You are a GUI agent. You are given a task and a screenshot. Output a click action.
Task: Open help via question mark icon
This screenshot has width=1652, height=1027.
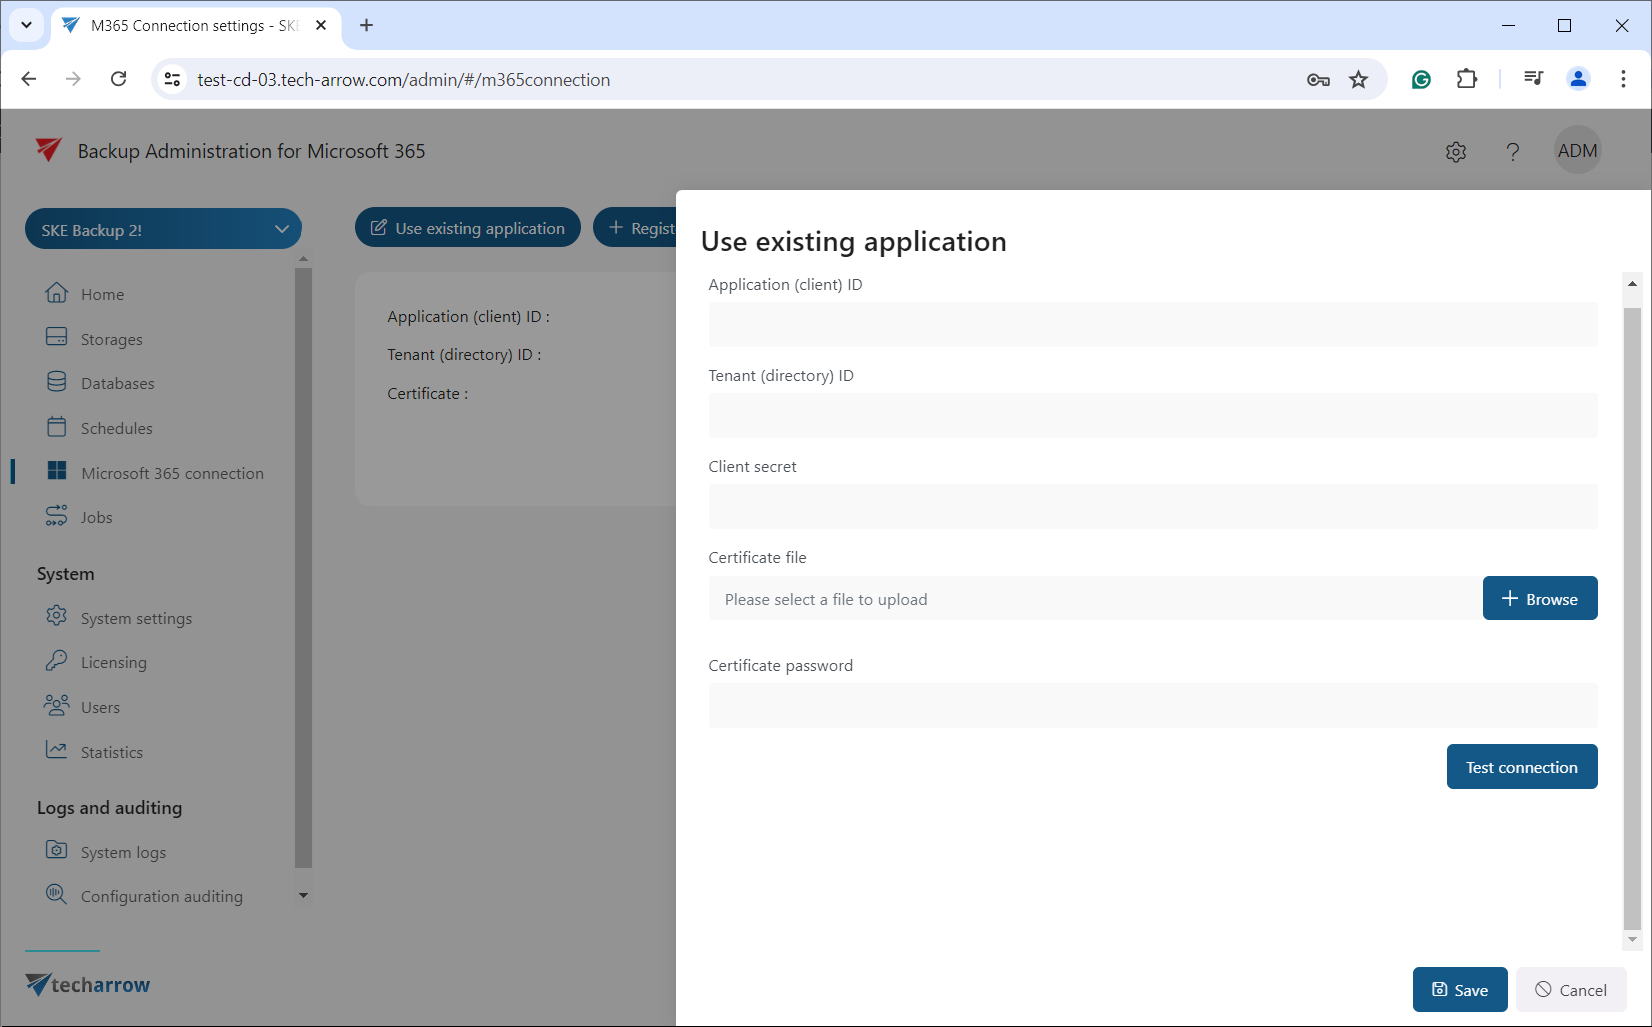pos(1512,152)
